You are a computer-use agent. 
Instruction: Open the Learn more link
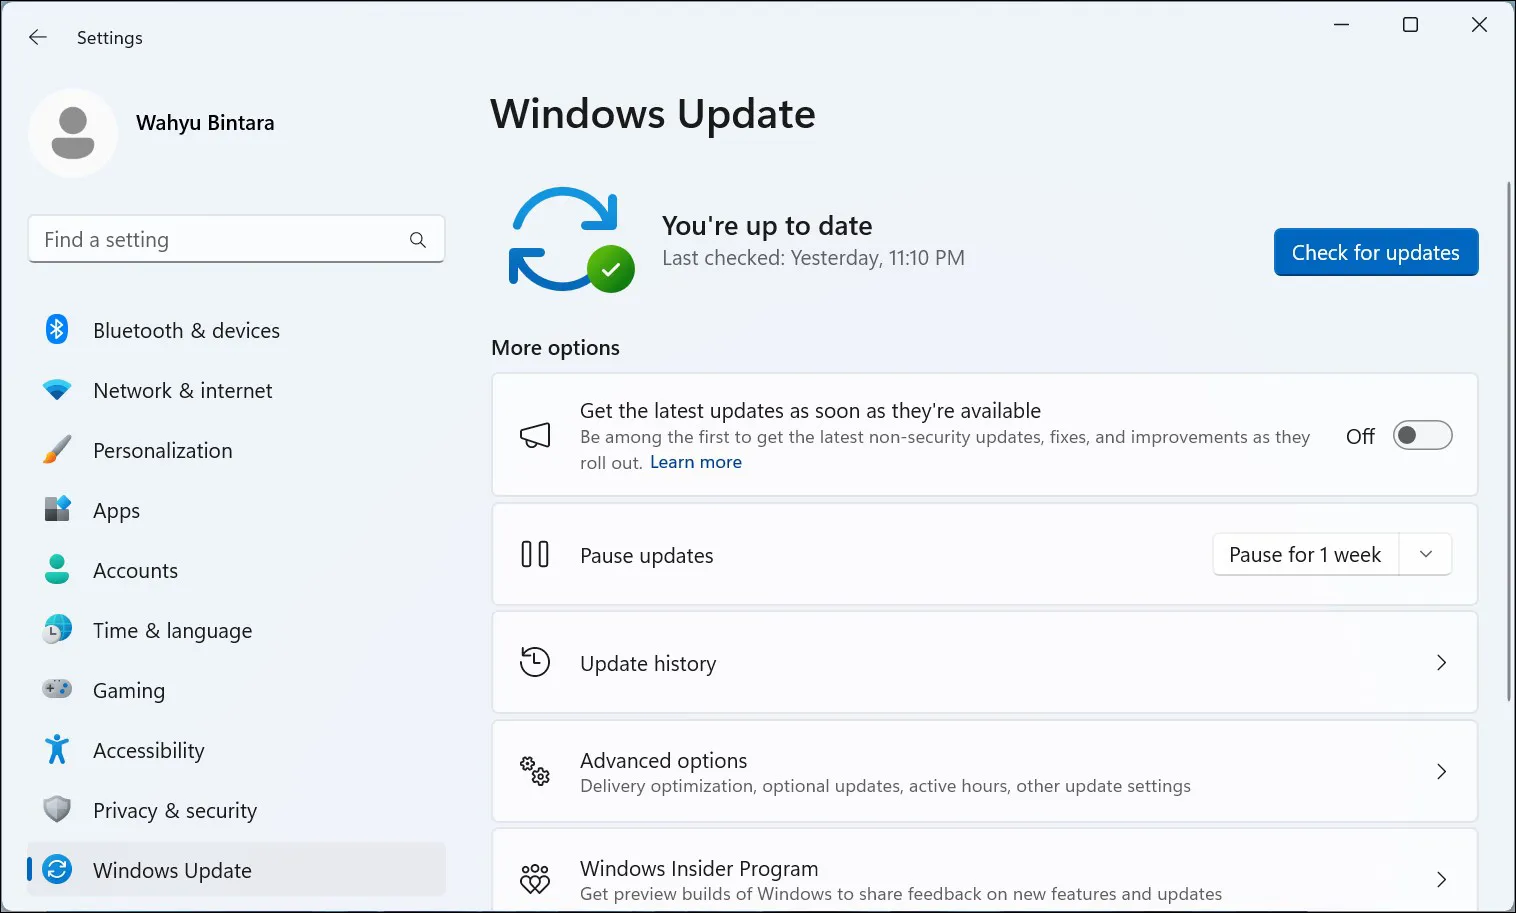click(x=695, y=461)
